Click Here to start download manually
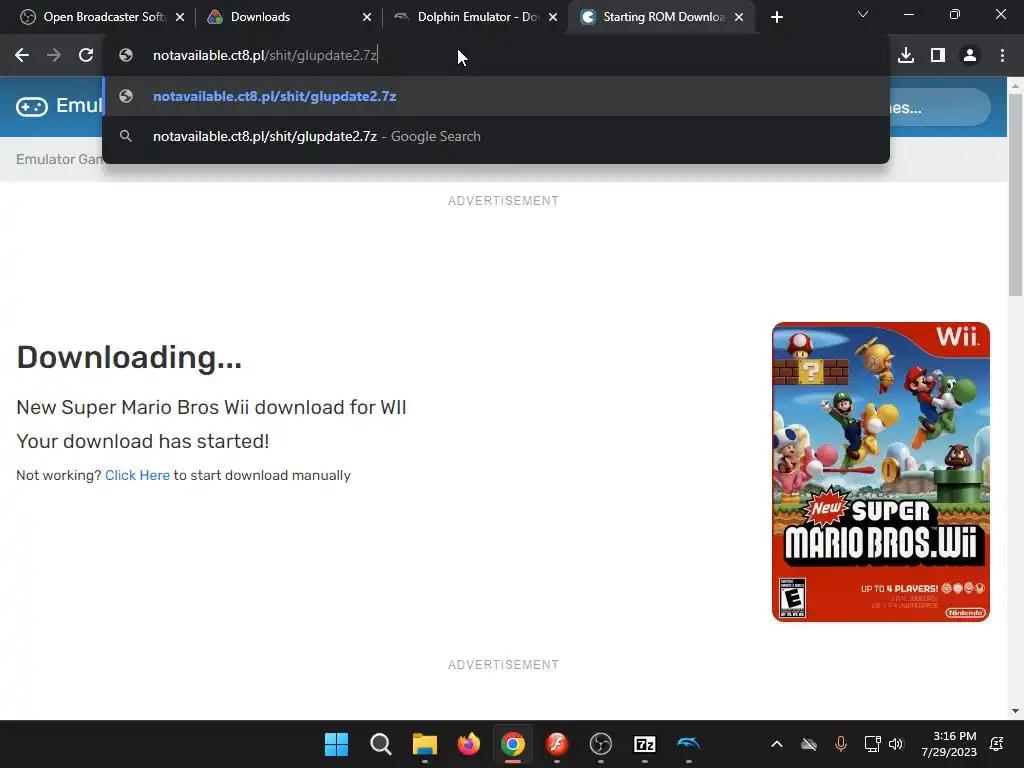Viewport: 1024px width, 768px height. (x=137, y=475)
